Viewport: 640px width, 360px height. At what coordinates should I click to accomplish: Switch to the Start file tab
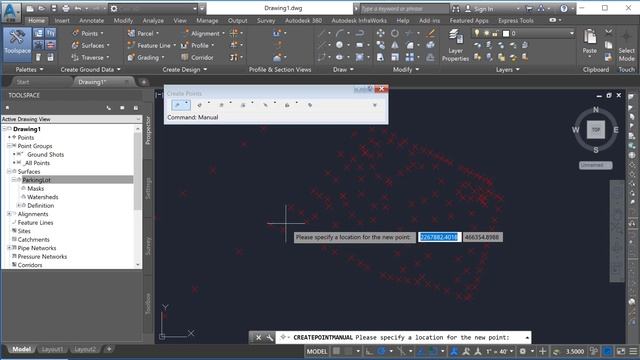click(x=23, y=82)
